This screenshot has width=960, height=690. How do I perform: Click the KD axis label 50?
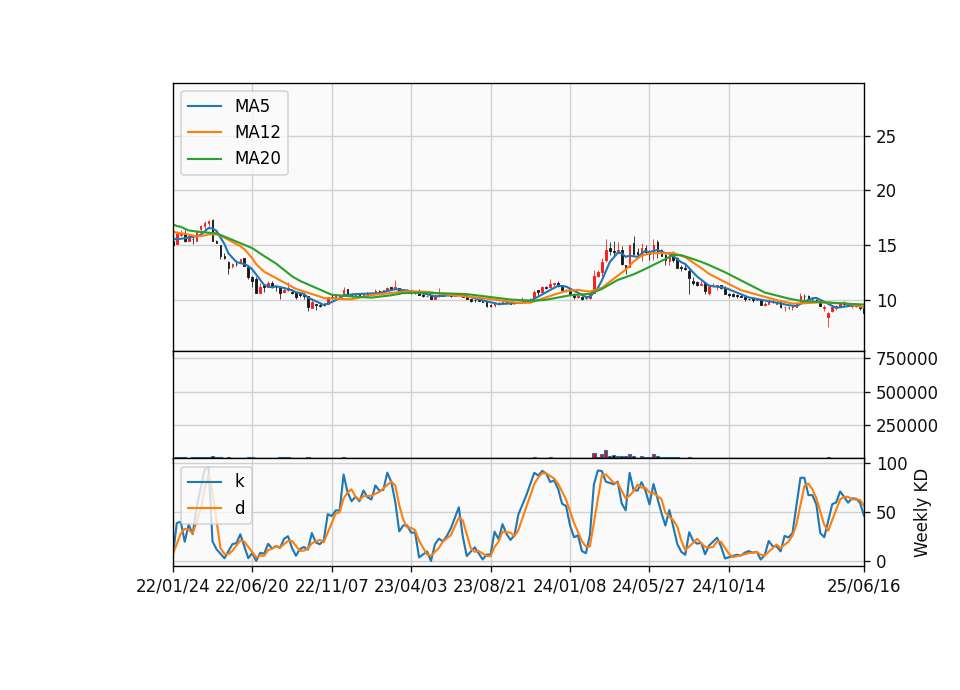point(886,512)
